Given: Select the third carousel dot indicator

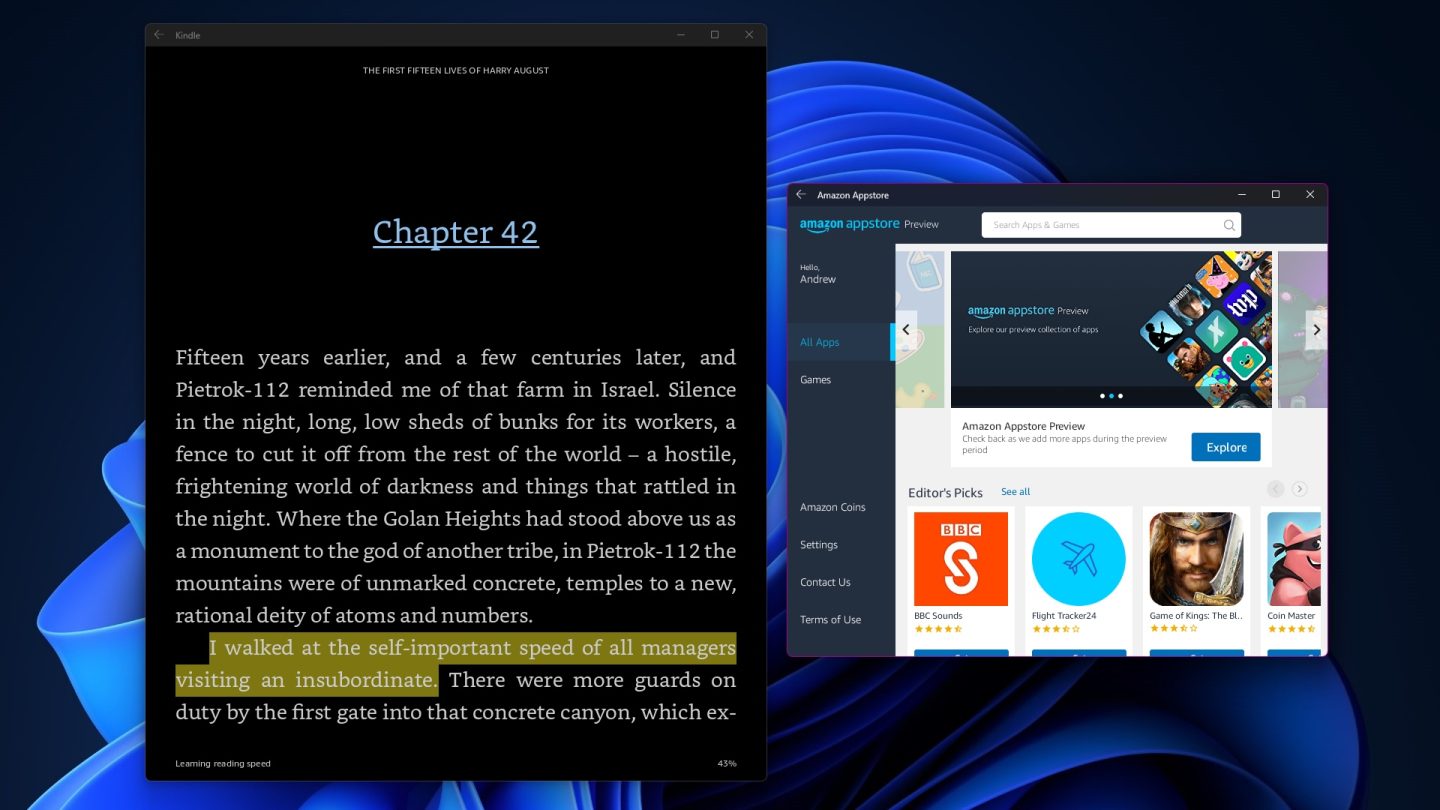Looking at the screenshot, I should point(1120,396).
